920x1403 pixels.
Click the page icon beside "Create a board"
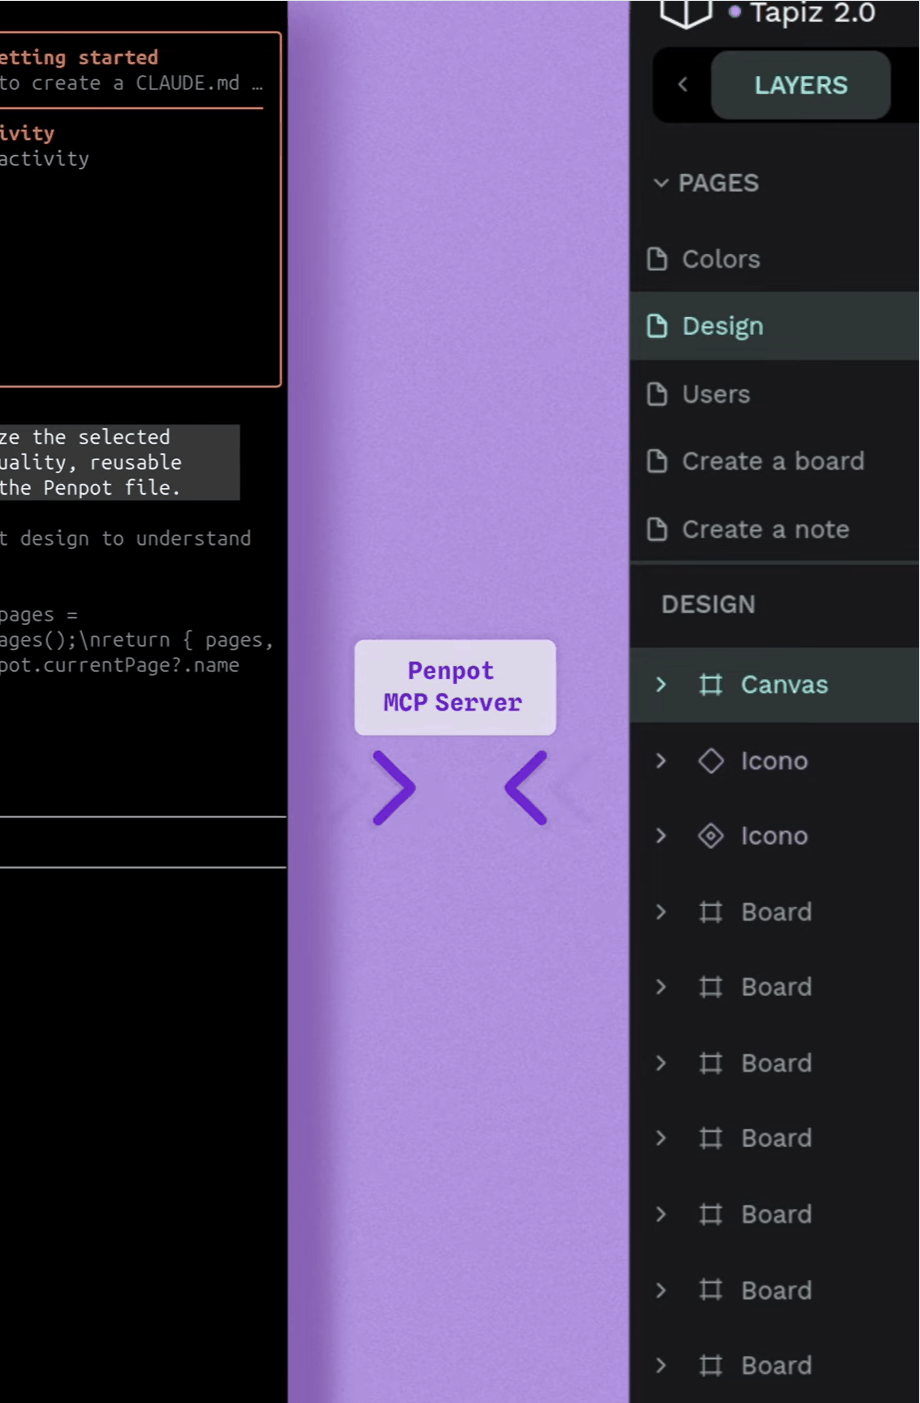point(657,461)
